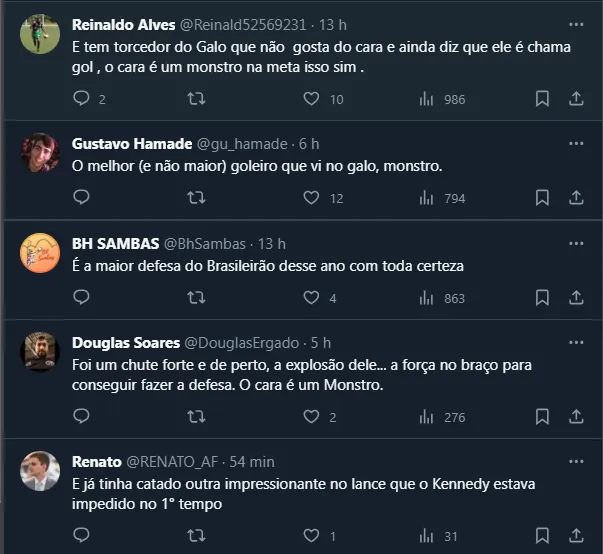Bookmark Reinaldo Alves' tweet
This screenshot has width=603, height=554.
click(542, 99)
